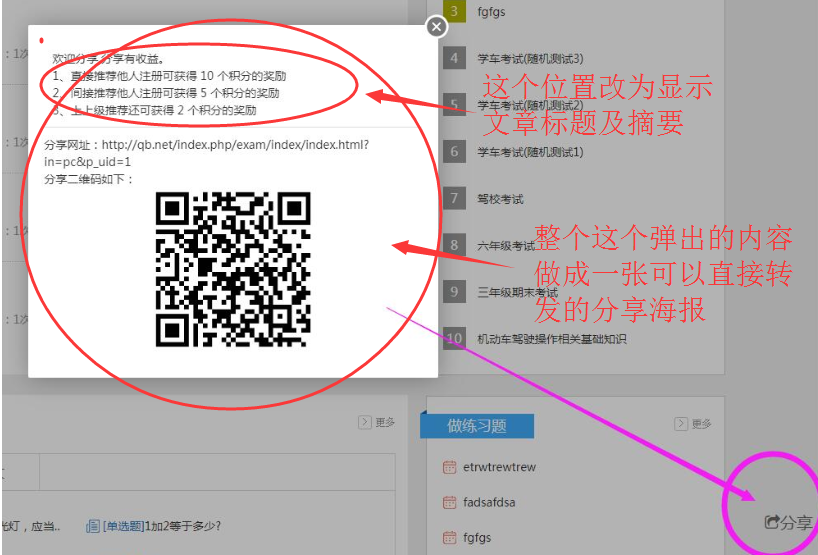Click the rank 3 number badge
Screen dimensions: 818x555
tap(454, 11)
